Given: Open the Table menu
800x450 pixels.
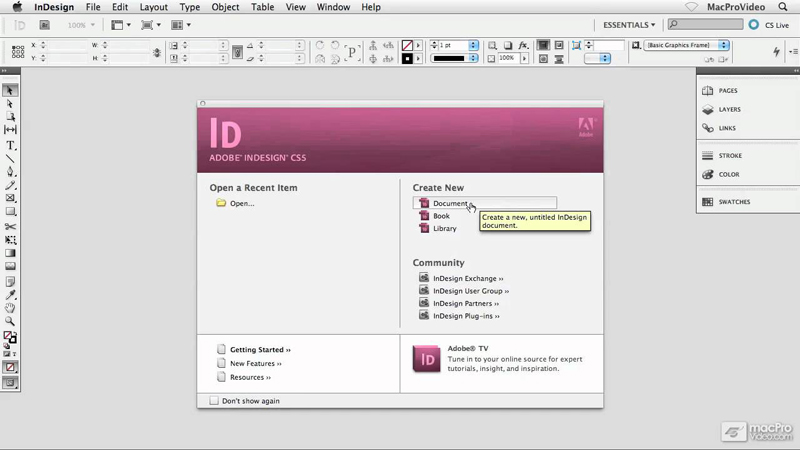Looking at the screenshot, I should pos(262,7).
